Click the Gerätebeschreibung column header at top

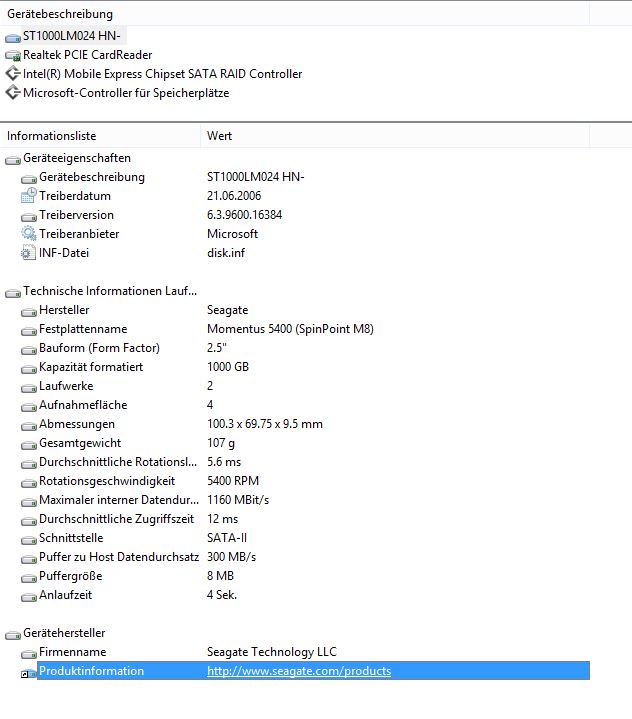pyautogui.click(x=60, y=14)
